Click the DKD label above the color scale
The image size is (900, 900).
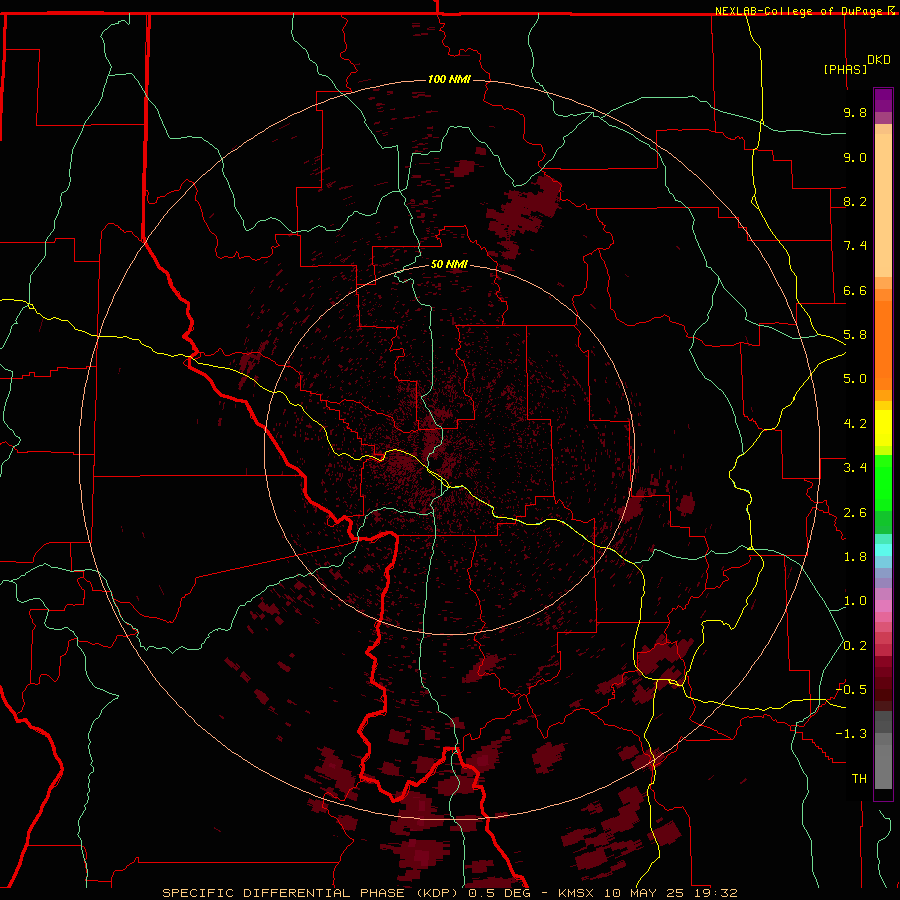pos(879,60)
